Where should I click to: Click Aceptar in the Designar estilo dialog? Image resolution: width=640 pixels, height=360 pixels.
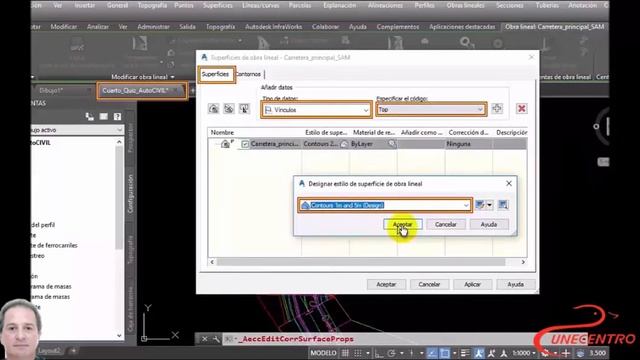402,224
